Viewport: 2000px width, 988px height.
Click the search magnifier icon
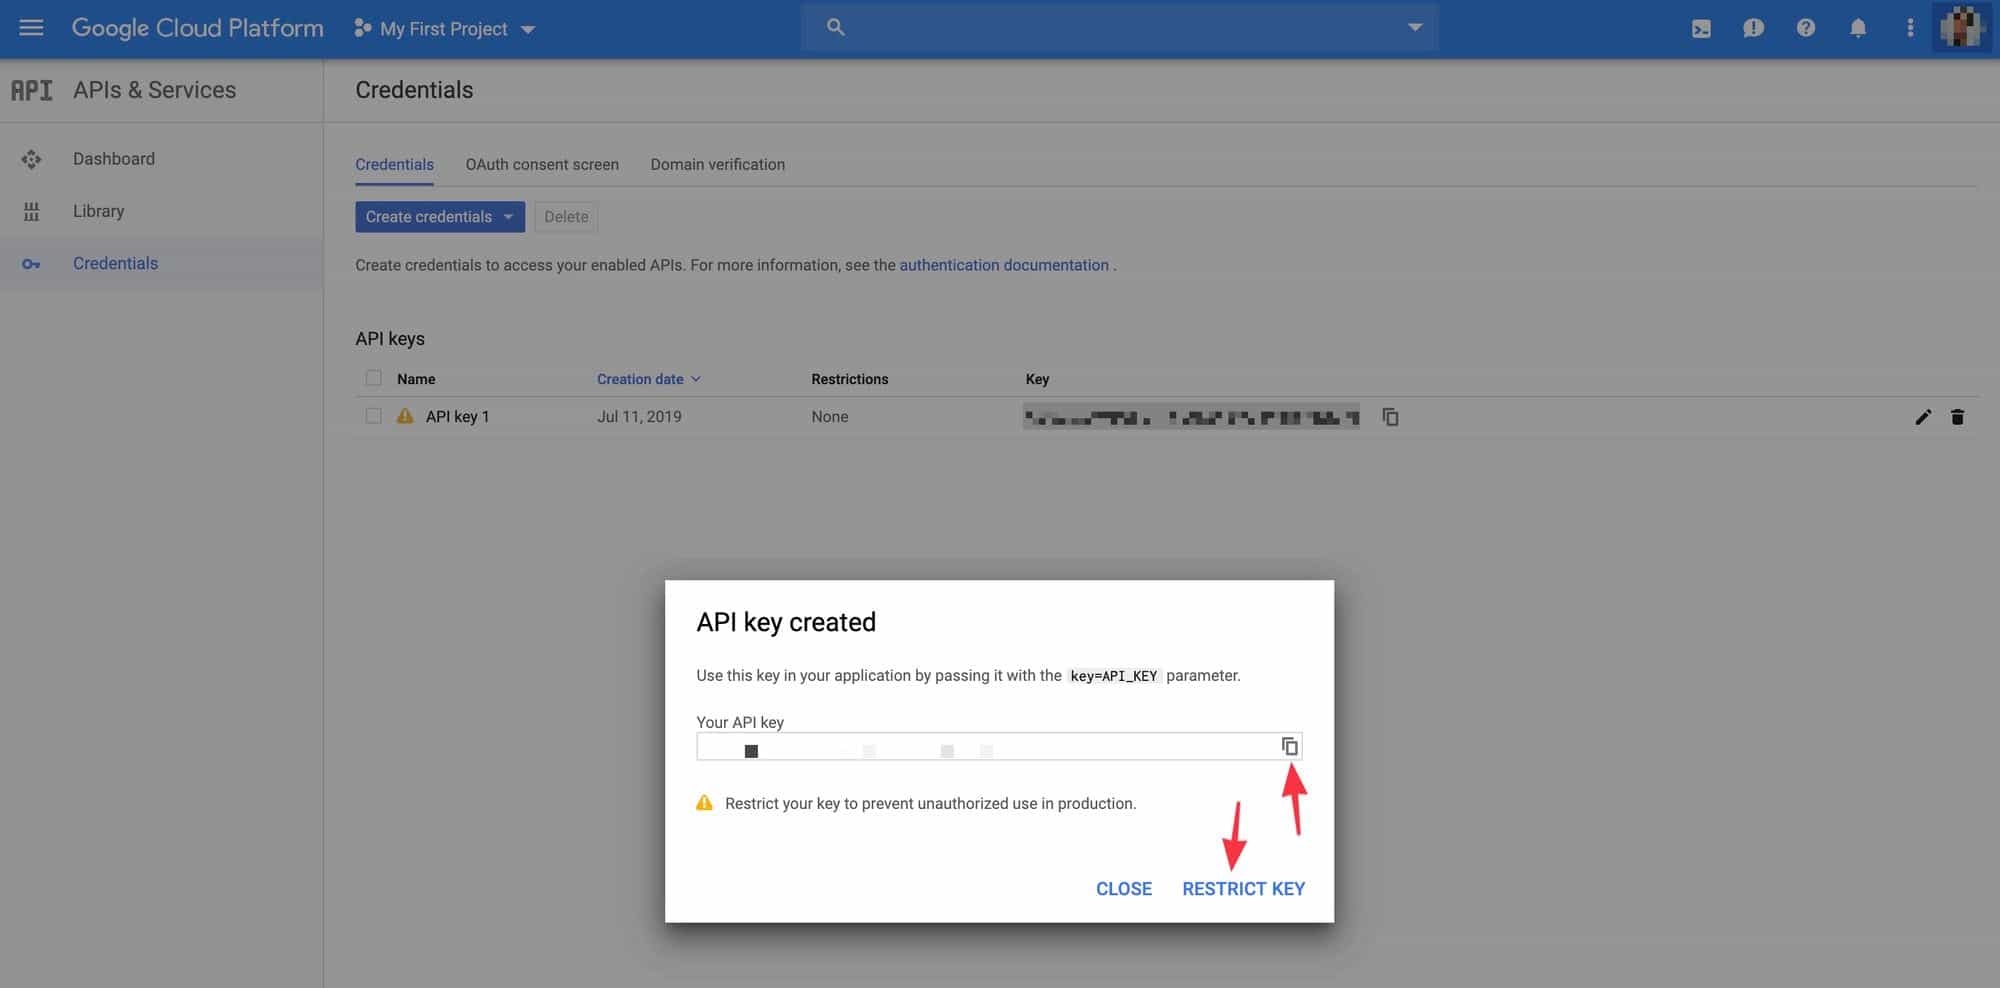point(836,28)
